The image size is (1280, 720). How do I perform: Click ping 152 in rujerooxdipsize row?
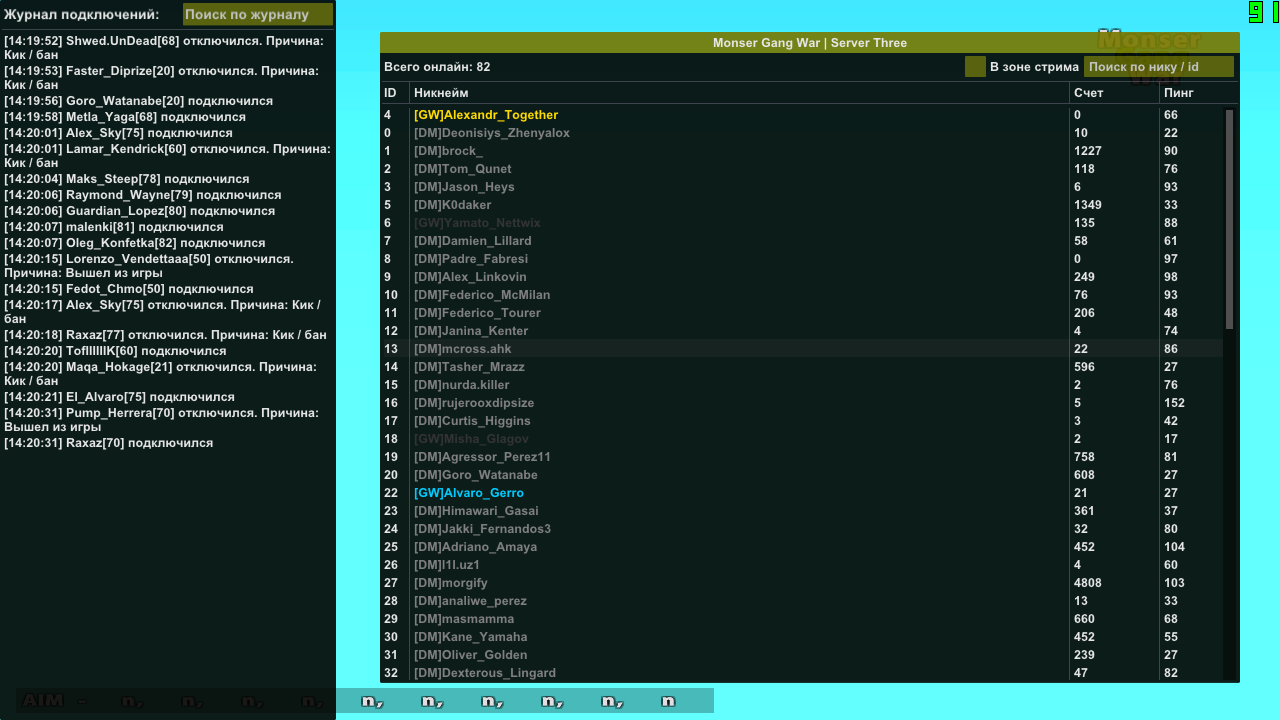coord(1174,403)
